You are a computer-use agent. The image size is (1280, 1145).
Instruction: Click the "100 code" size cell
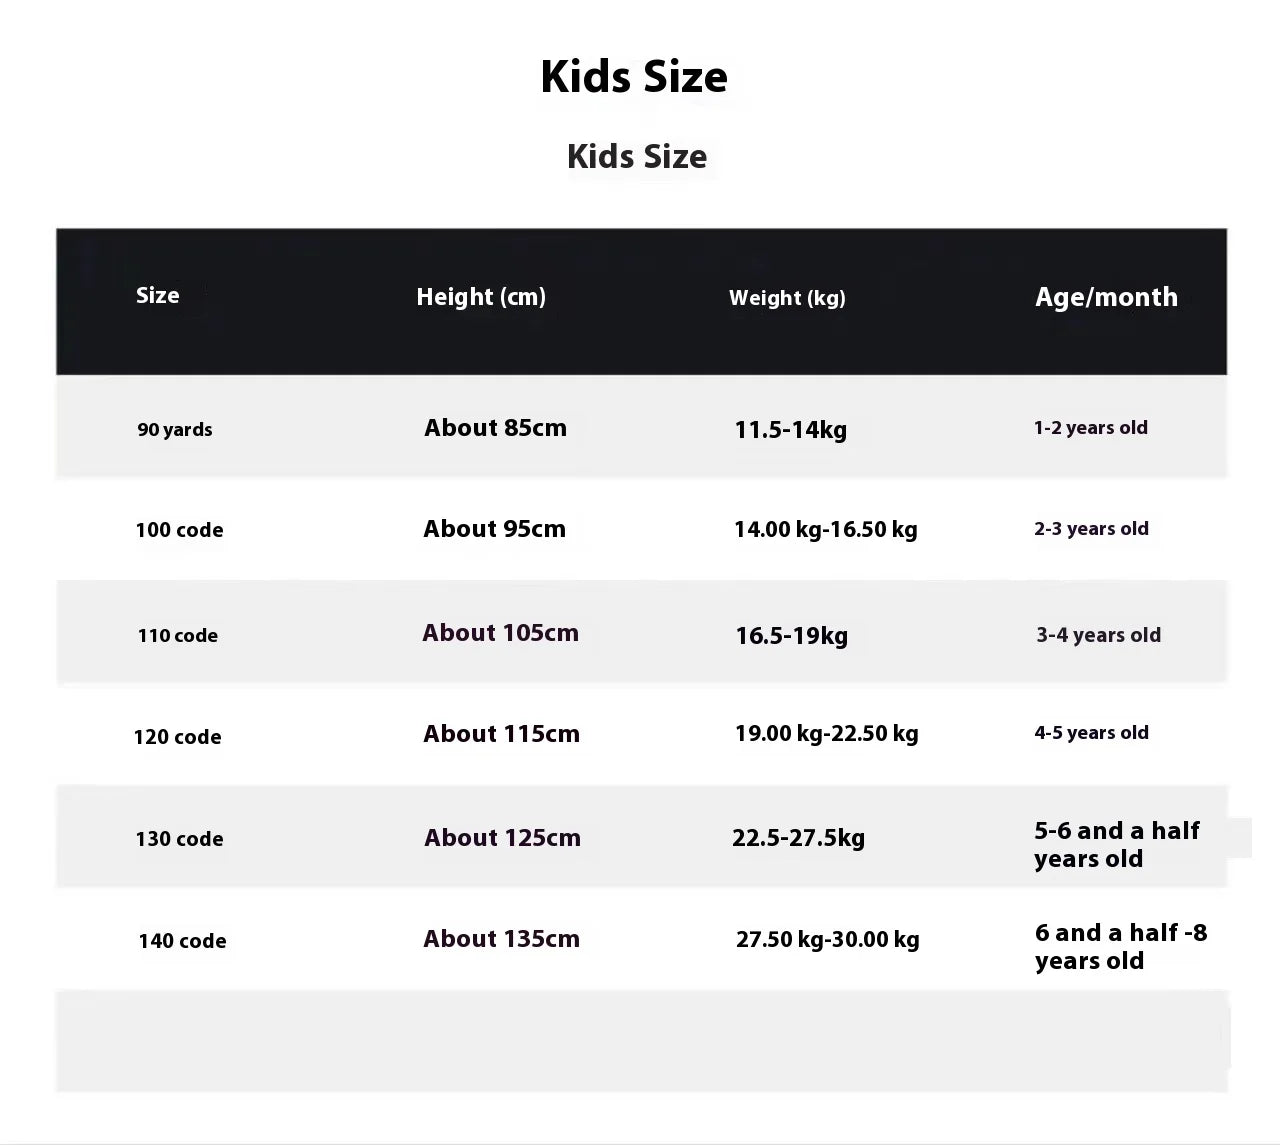point(179,530)
